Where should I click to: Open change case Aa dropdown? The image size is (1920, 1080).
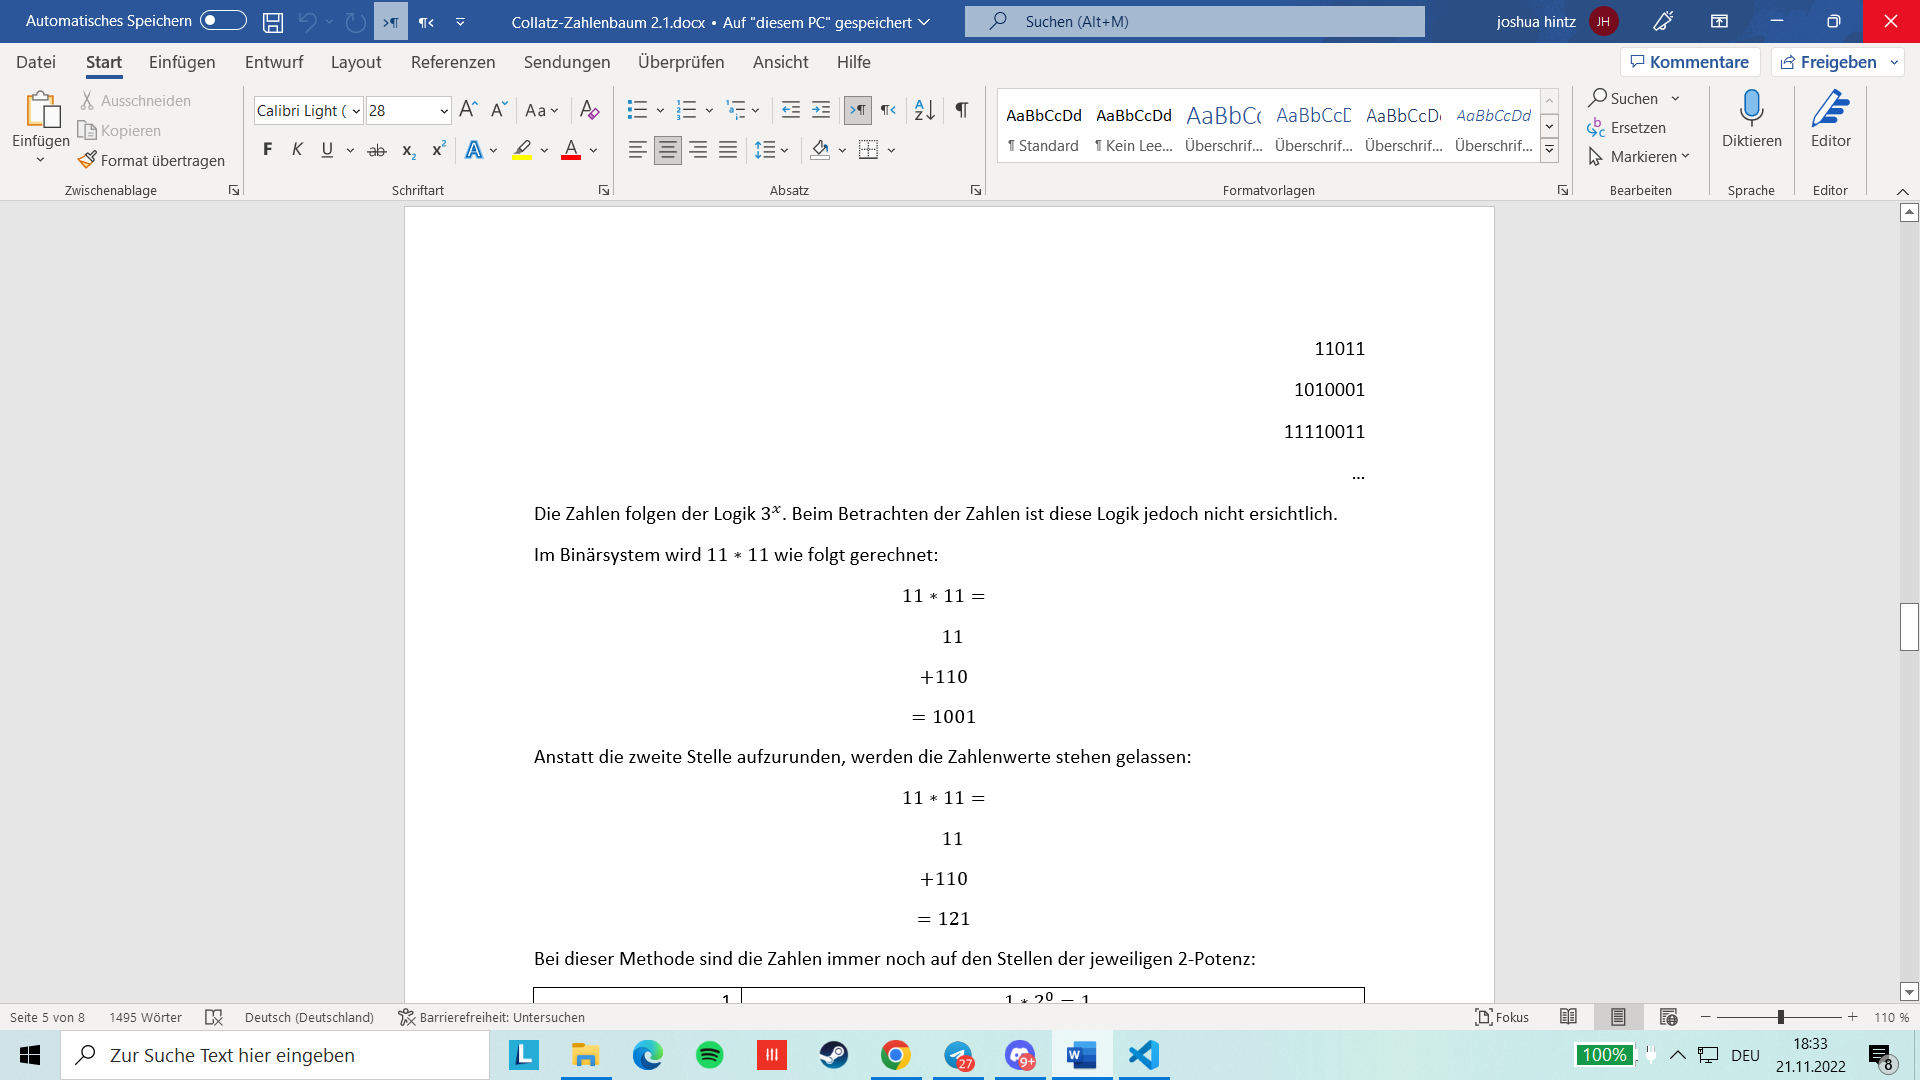[541, 110]
